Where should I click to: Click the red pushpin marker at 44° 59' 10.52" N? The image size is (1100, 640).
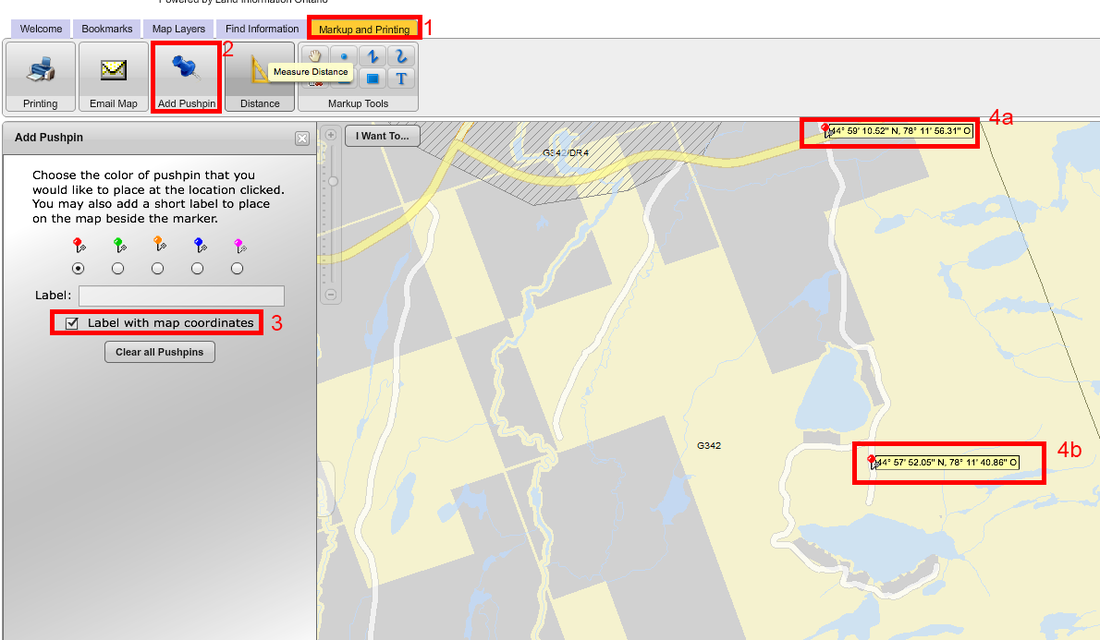826,130
